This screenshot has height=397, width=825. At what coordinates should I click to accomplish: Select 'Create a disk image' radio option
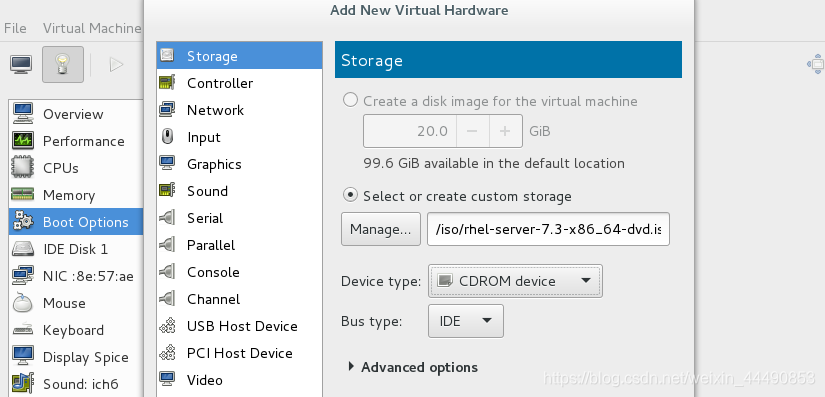tap(350, 100)
